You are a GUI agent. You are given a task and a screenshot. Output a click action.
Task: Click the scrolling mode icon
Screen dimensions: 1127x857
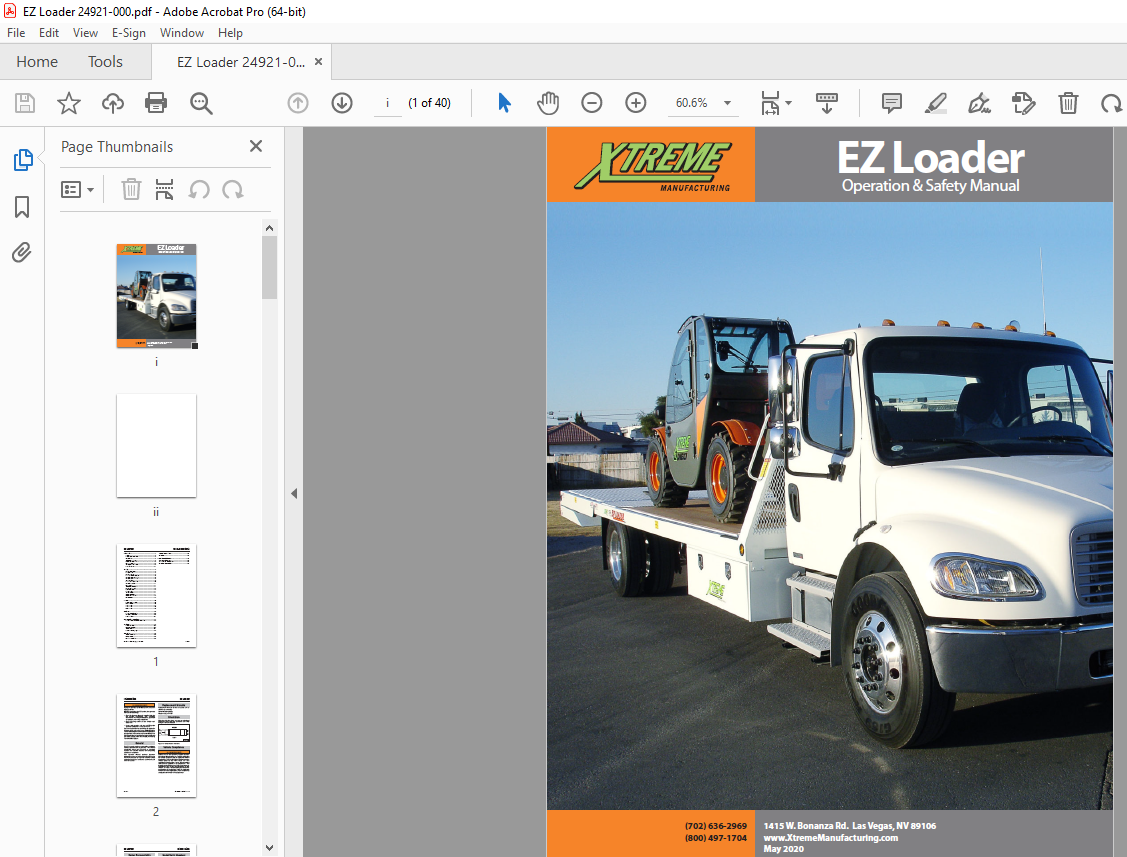pyautogui.click(x=827, y=103)
